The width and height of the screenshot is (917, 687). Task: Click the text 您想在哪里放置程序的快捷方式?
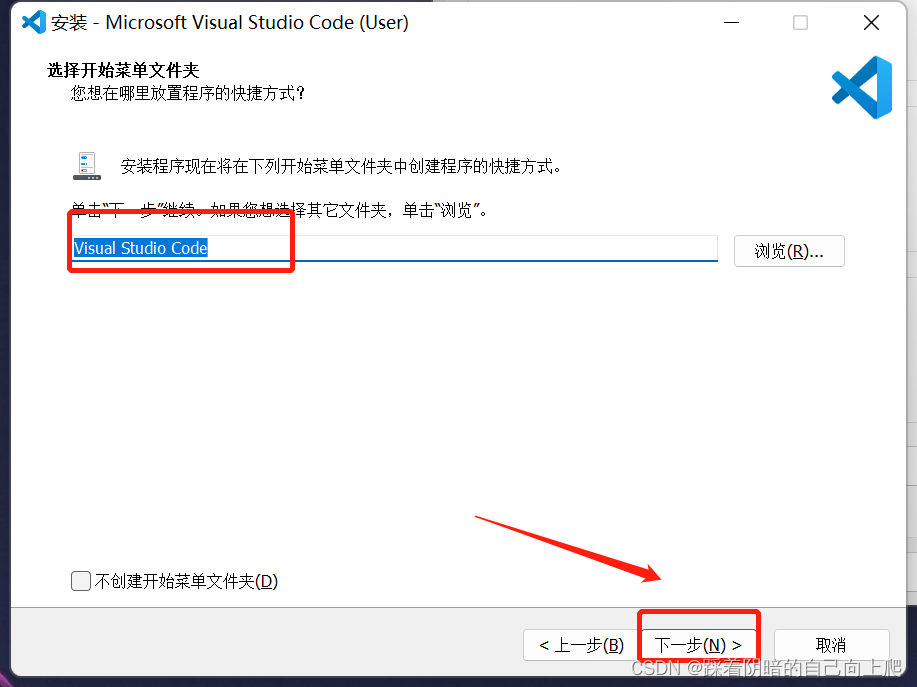(188, 93)
